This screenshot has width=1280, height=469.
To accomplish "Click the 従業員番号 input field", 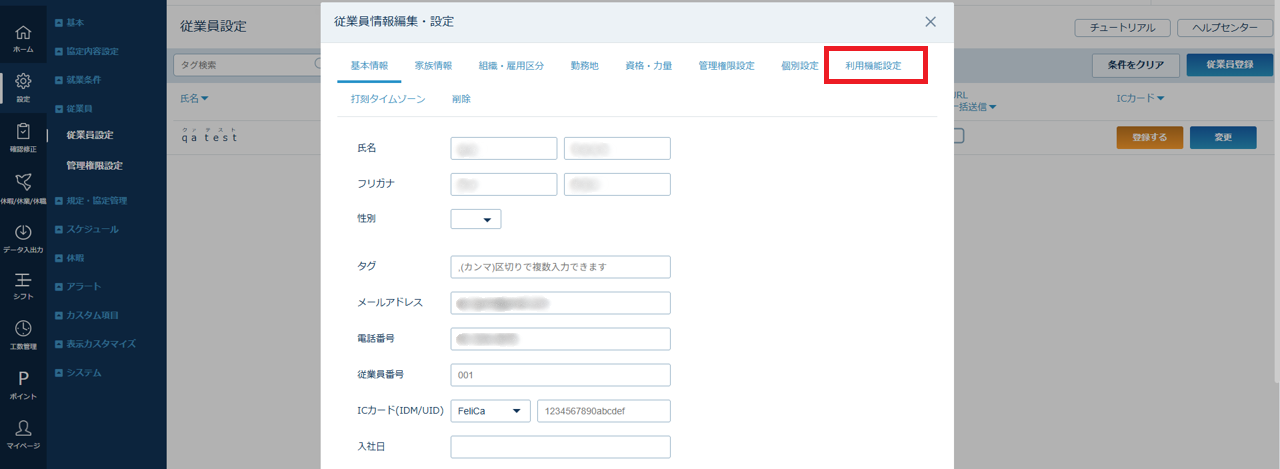I will coord(560,375).
